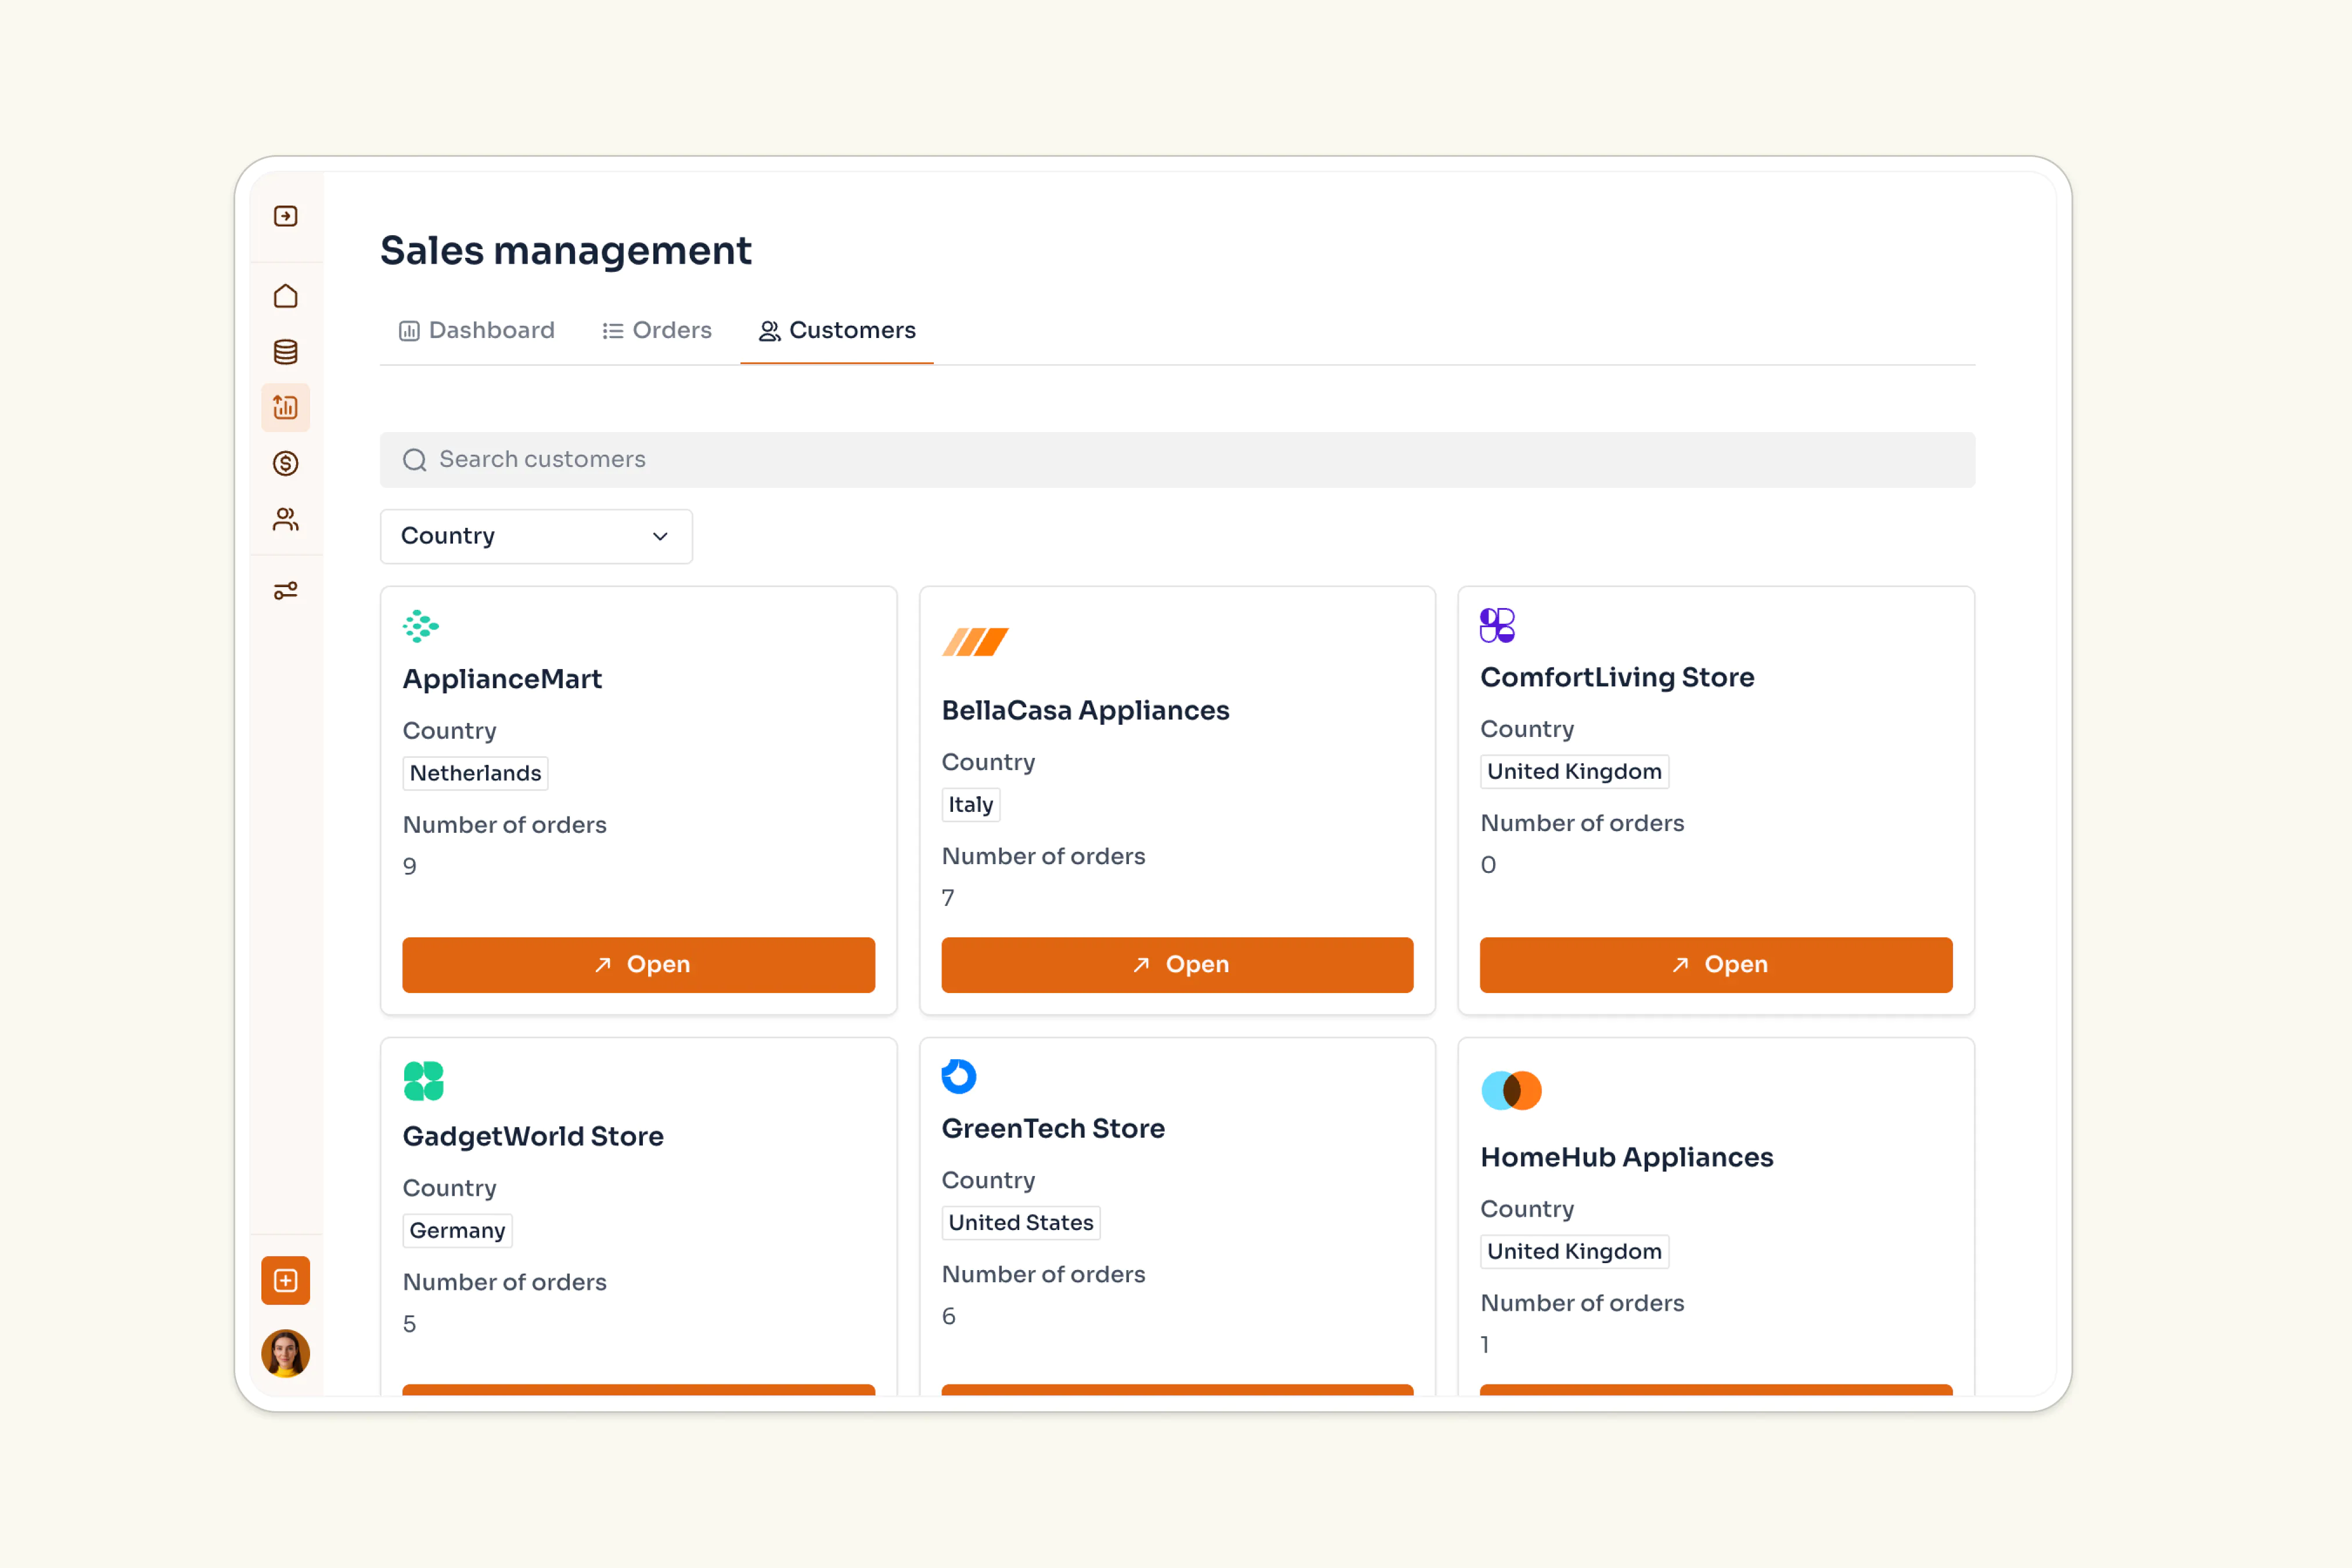Expand the Country dropdown chevron
The width and height of the screenshot is (2352, 1568).
(659, 536)
